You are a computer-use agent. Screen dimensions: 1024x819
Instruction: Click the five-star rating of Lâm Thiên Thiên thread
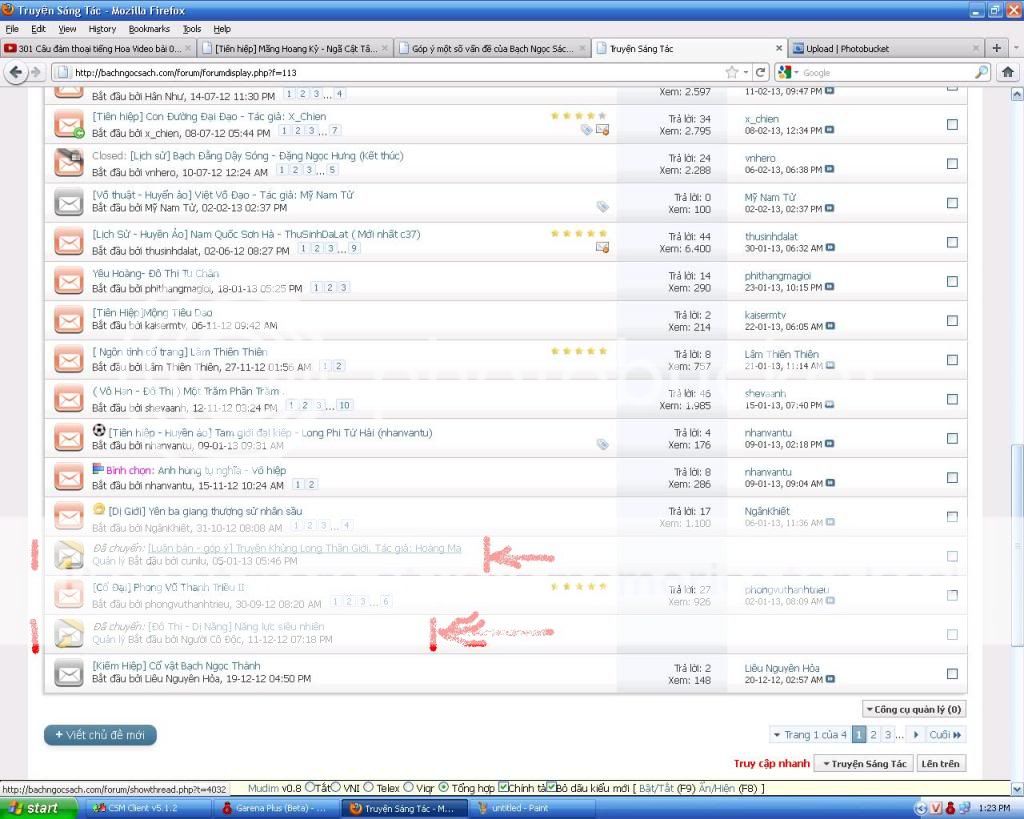(578, 351)
